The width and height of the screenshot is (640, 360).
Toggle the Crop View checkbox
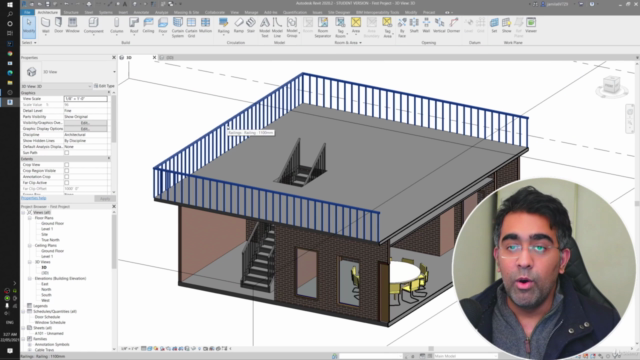(x=67, y=165)
